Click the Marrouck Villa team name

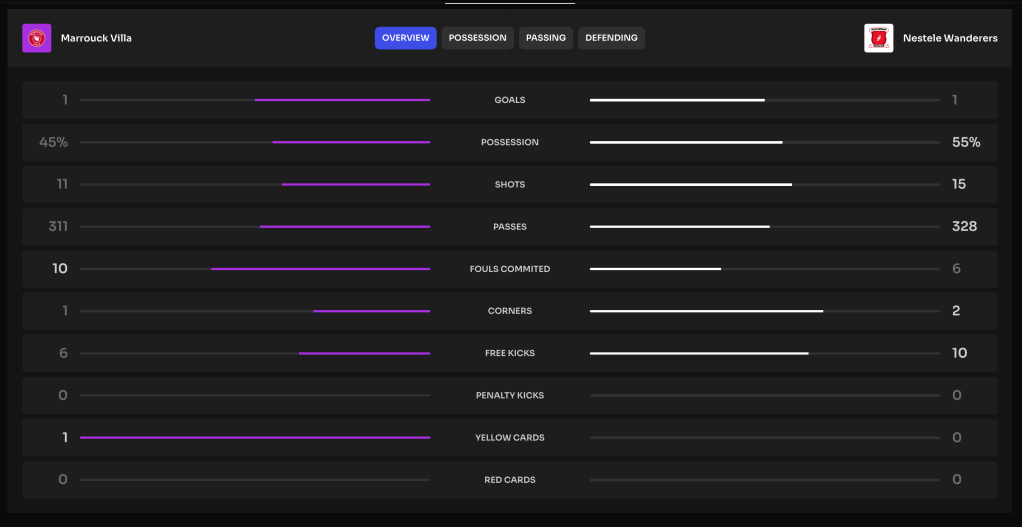(x=96, y=38)
